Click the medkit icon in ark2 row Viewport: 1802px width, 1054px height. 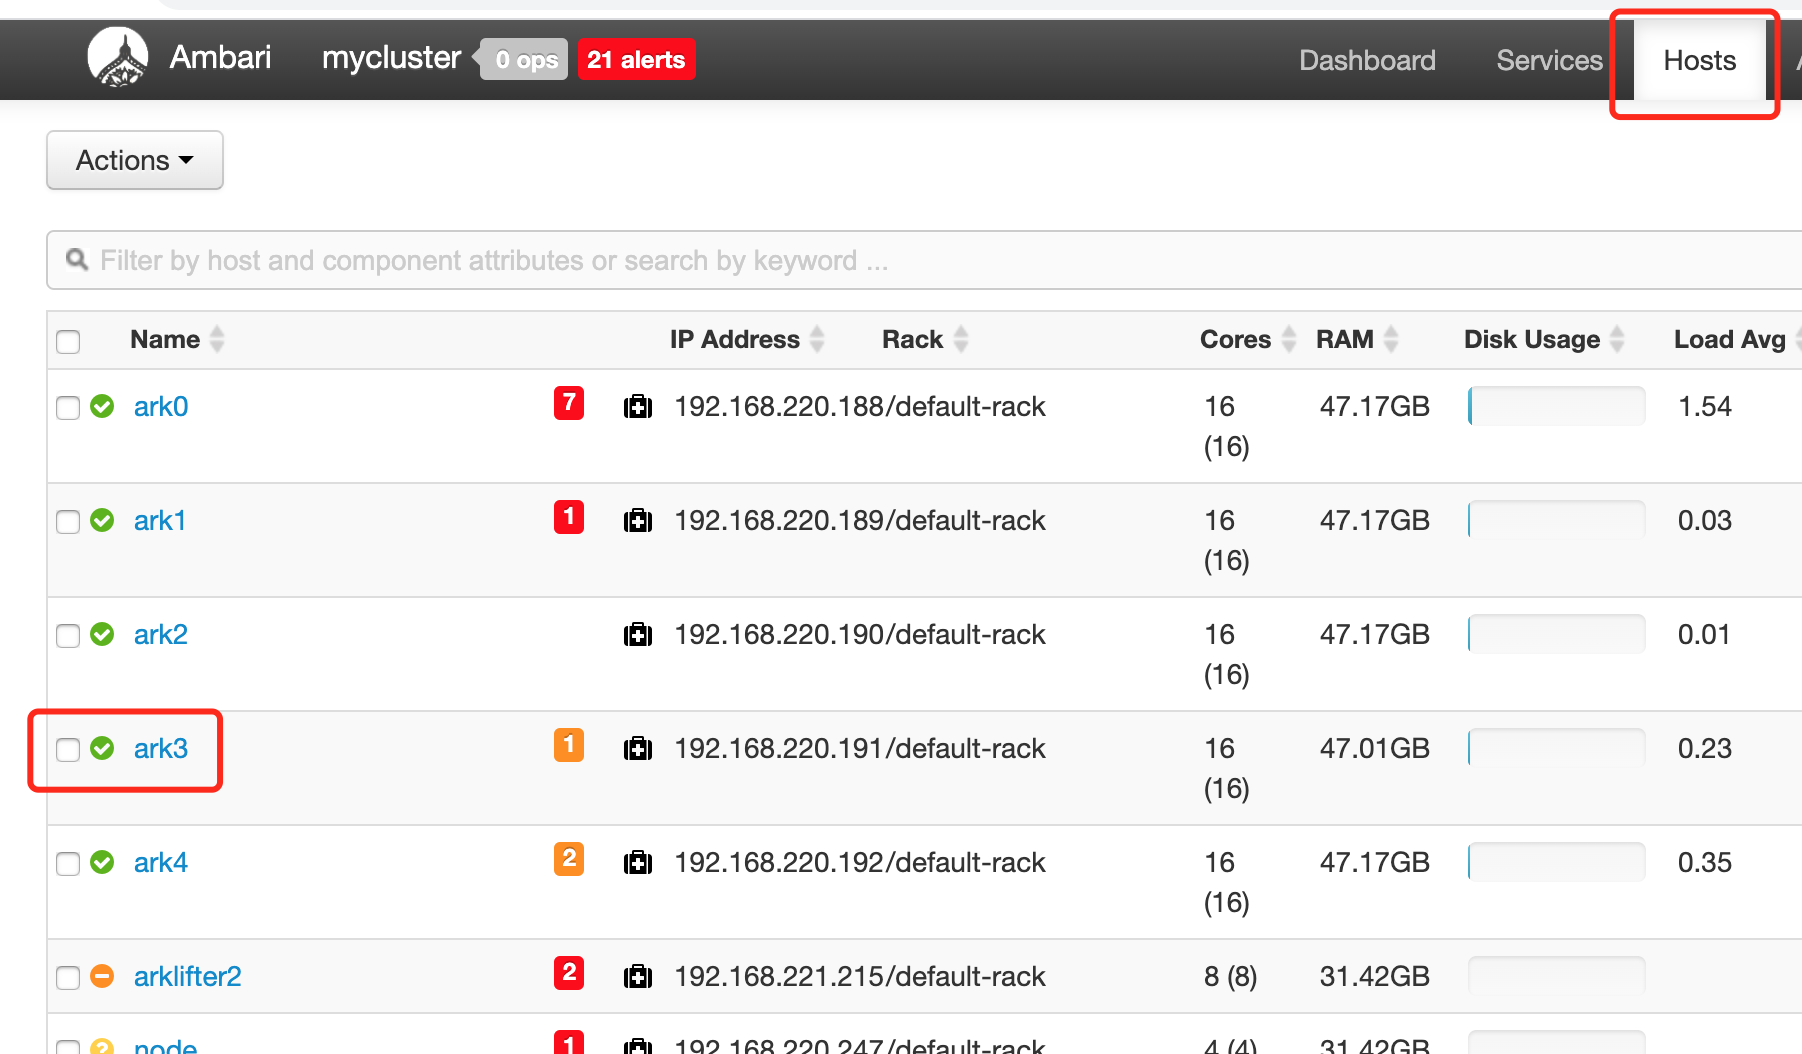pyautogui.click(x=638, y=635)
